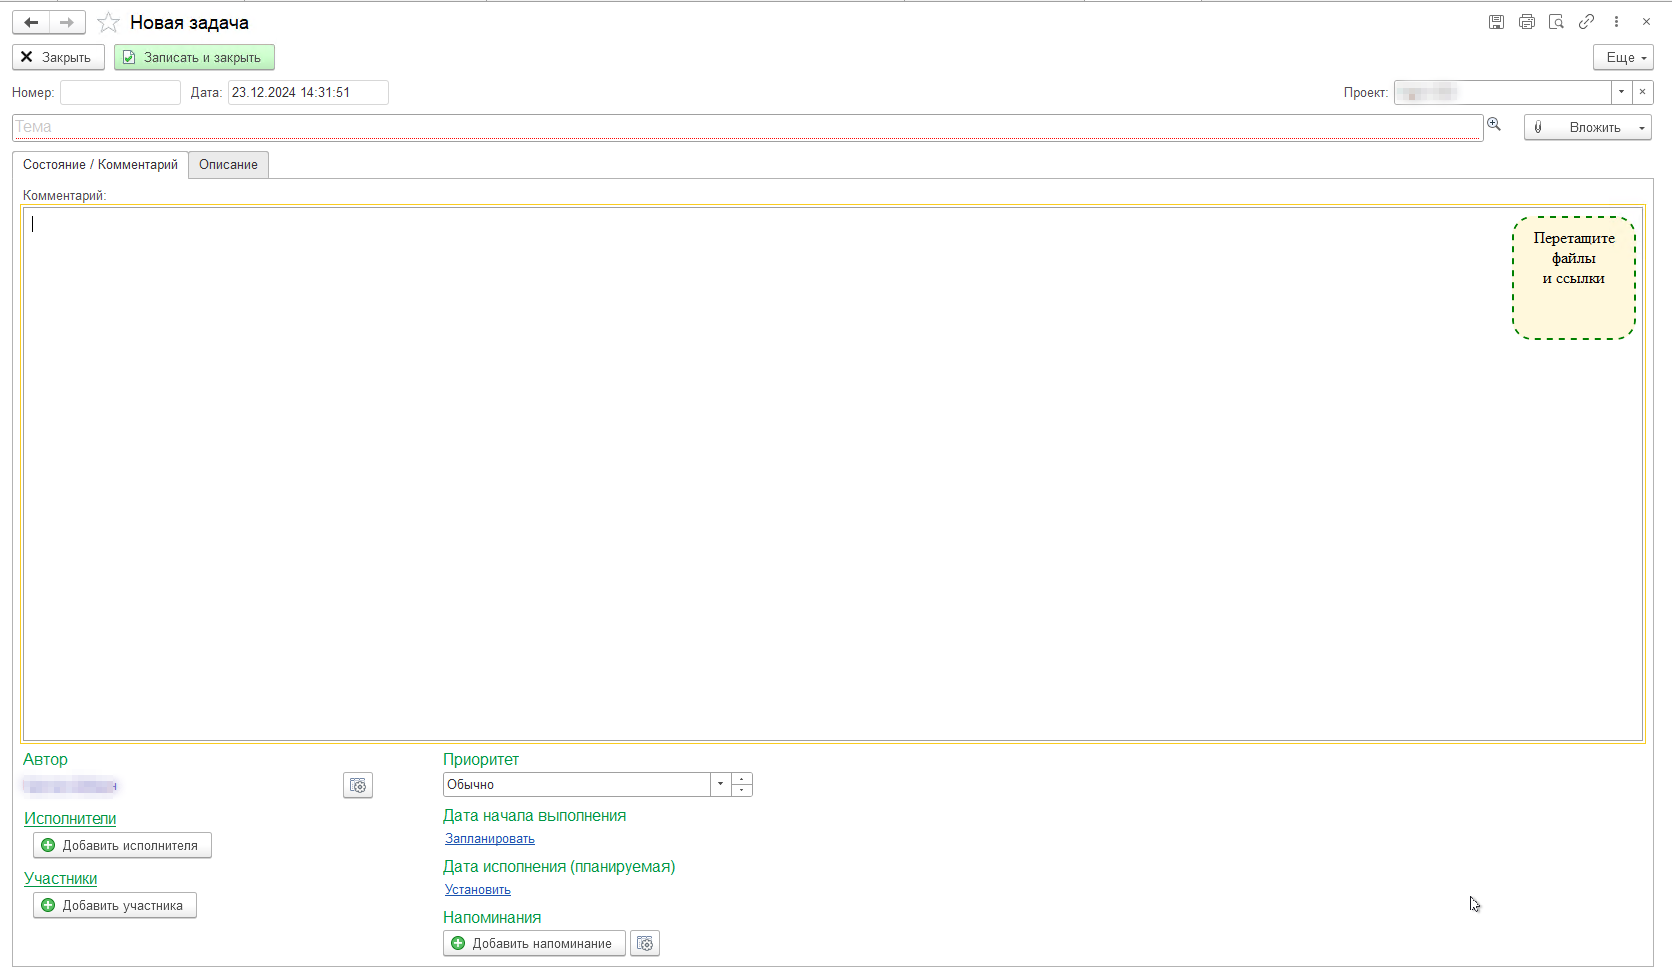
Task: Go forward with the right arrow button
Action: click(x=67, y=22)
